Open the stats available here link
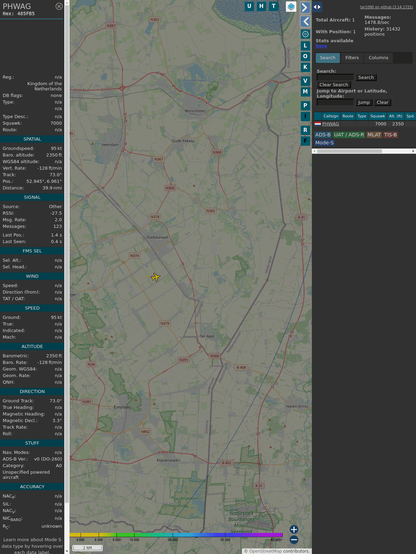The image size is (416, 554). (321, 46)
